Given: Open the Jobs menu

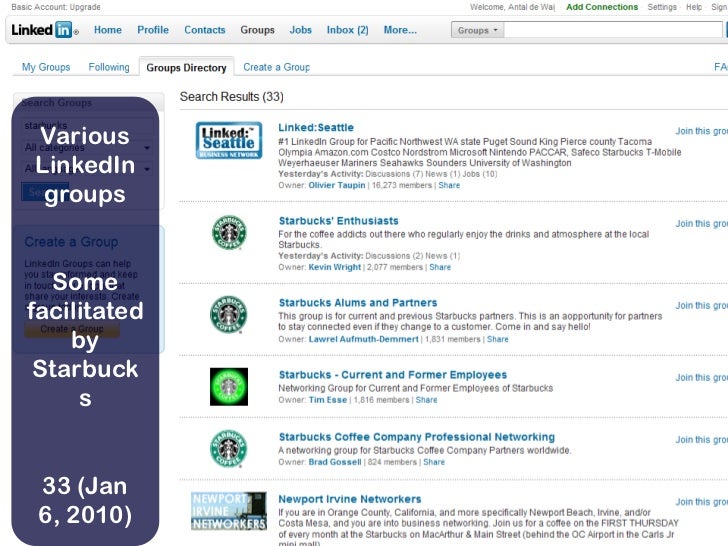Looking at the screenshot, I should coord(300,30).
